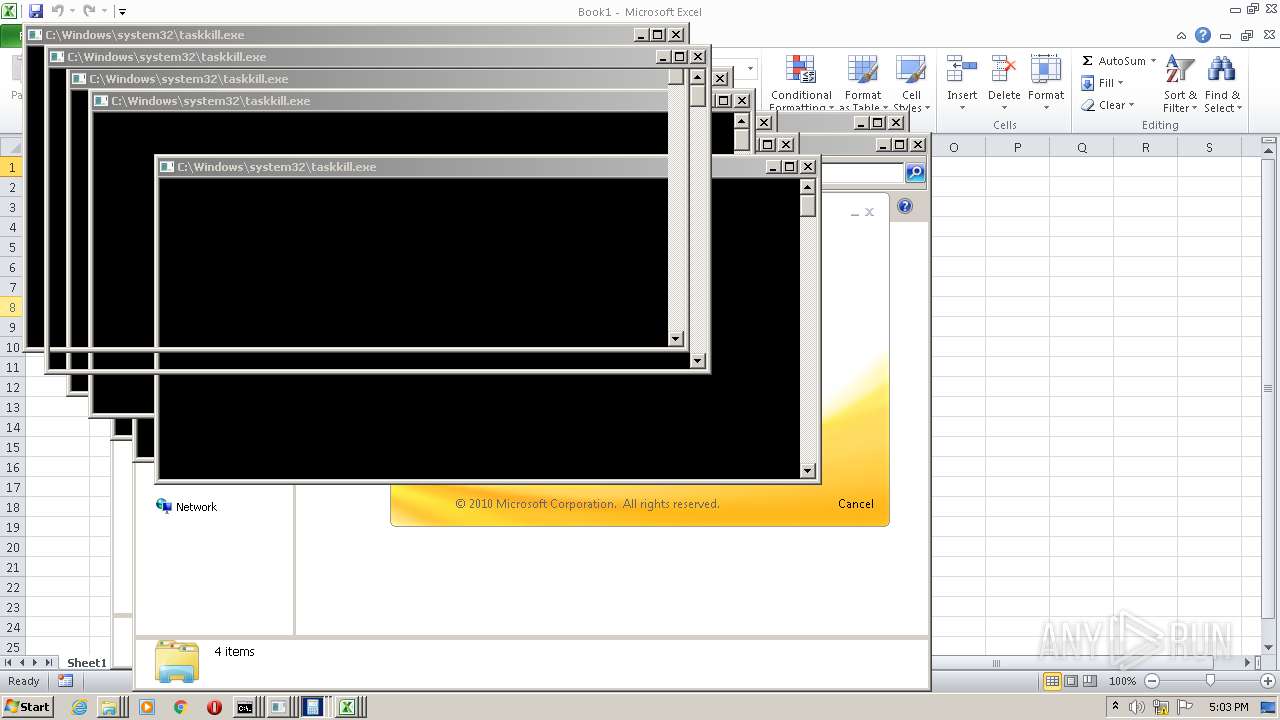Expand the Format cells dropdown arrow
Viewport: 1280px width, 720px height.
coord(1045,108)
